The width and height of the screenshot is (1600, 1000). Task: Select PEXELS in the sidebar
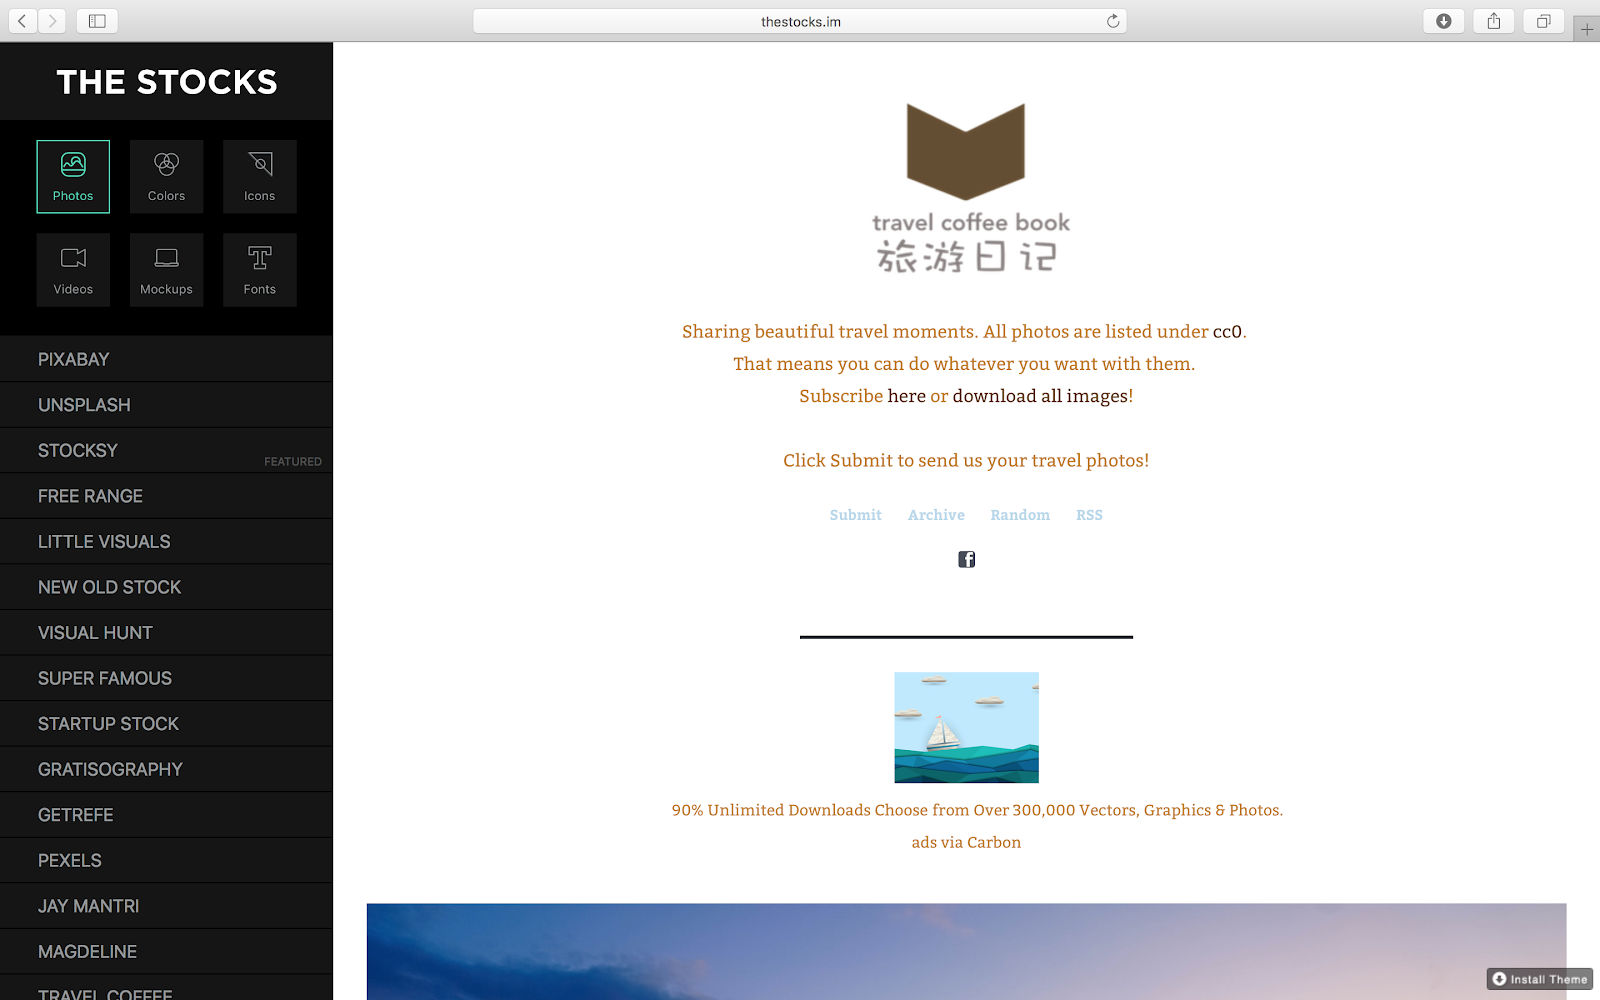point(166,860)
